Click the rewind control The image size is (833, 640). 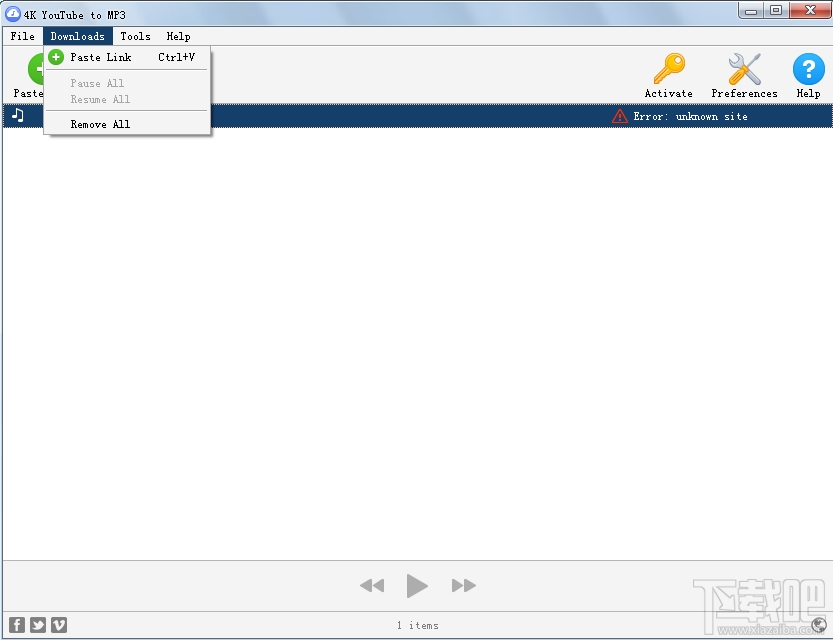point(372,586)
